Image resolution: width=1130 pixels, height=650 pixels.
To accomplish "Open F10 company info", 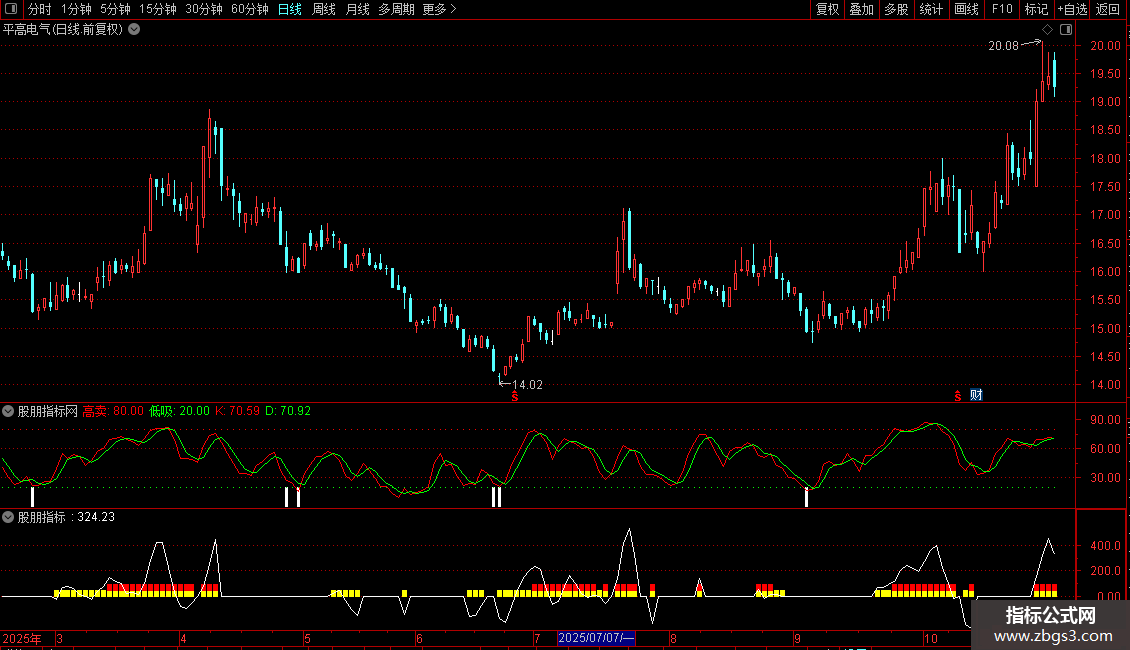I will [x=1002, y=9].
